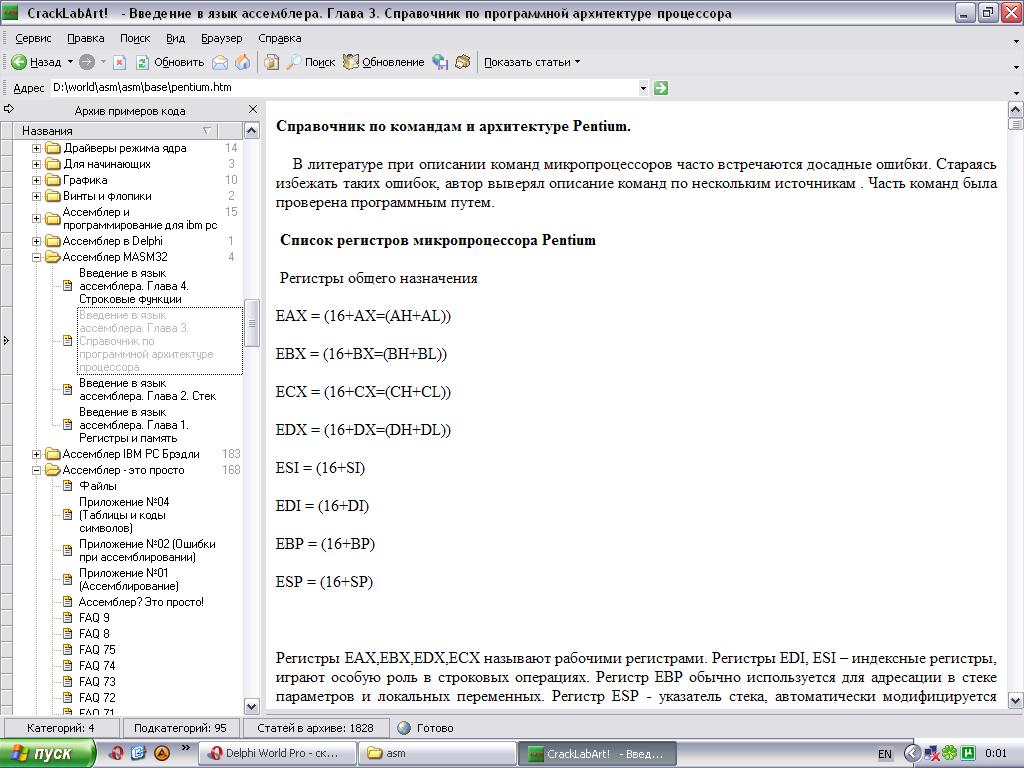Click the red X stop icon

pyautogui.click(x=120, y=62)
